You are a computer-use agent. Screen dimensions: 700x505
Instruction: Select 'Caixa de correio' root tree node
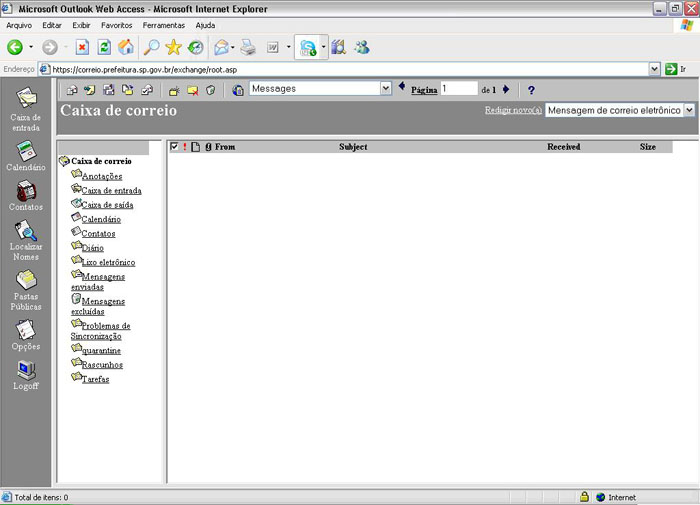(x=101, y=161)
